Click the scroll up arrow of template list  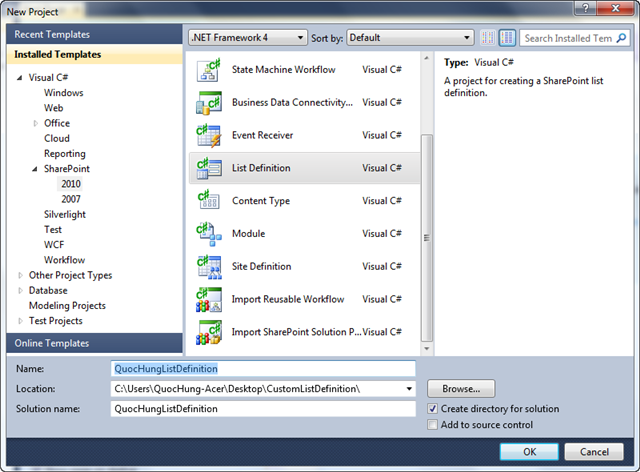tap(426, 58)
